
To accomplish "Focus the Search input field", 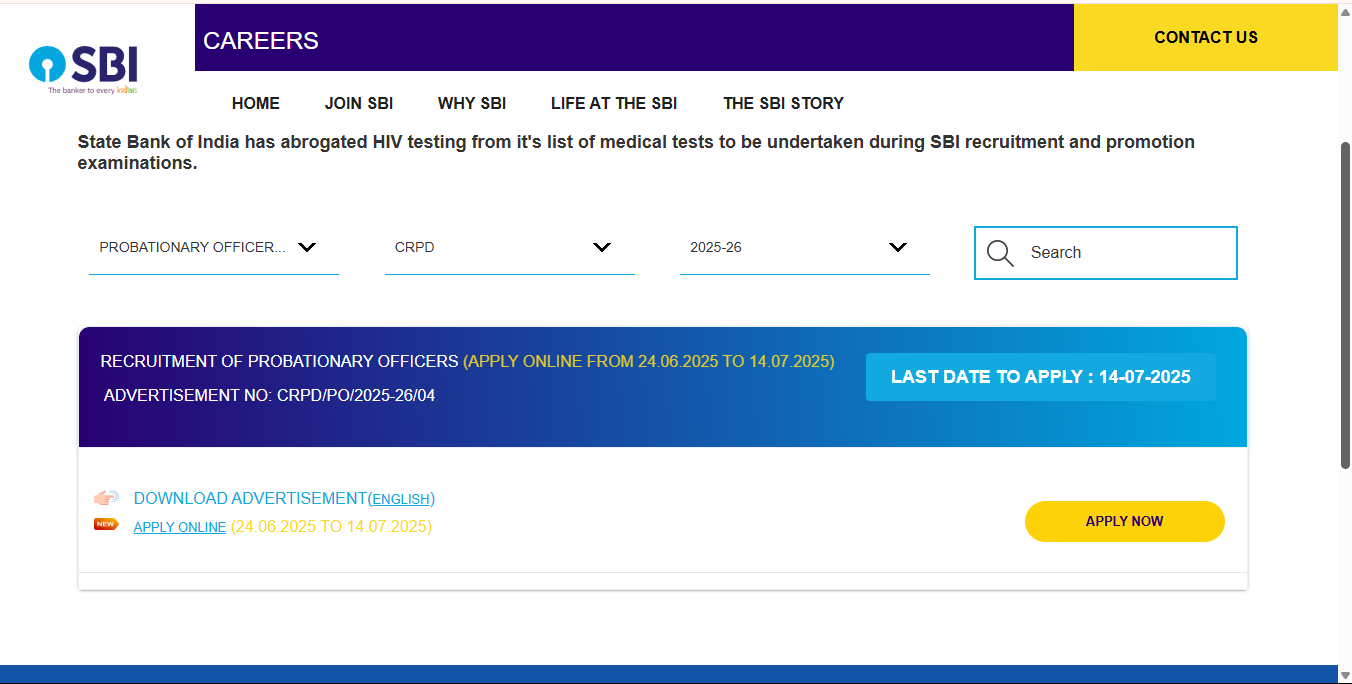I will [1106, 253].
